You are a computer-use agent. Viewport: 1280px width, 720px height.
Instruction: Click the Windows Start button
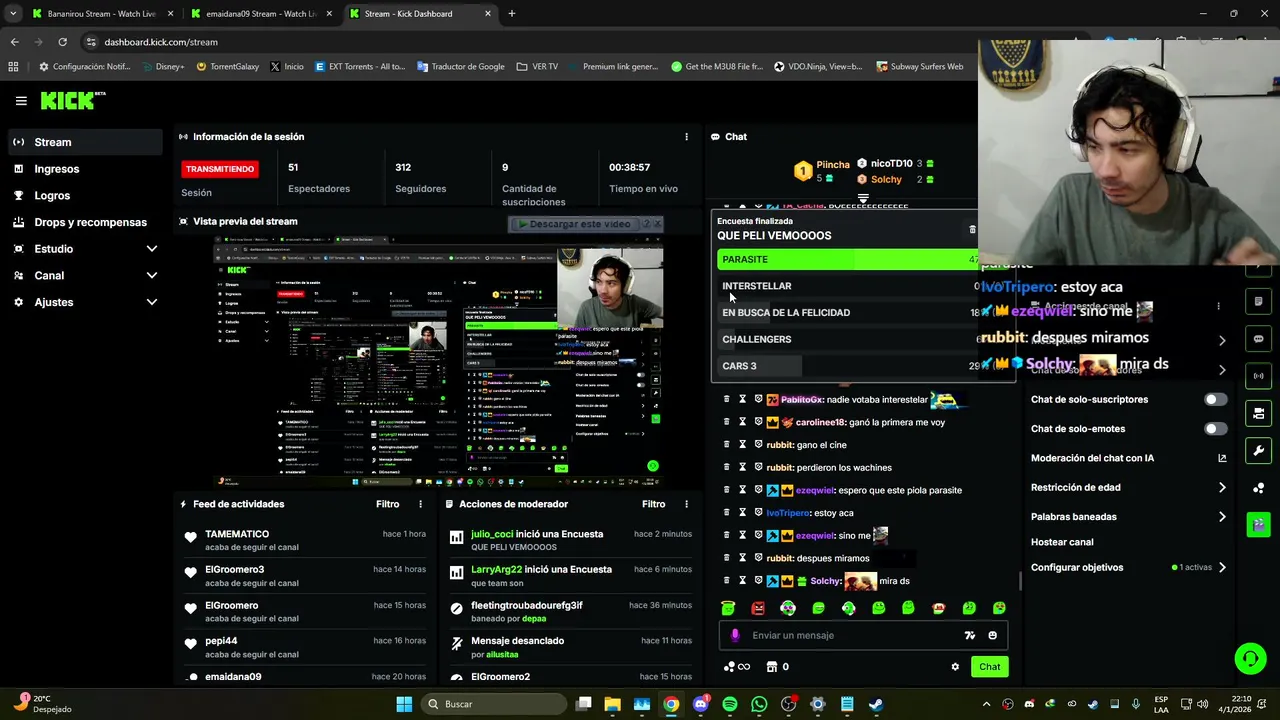(x=404, y=704)
